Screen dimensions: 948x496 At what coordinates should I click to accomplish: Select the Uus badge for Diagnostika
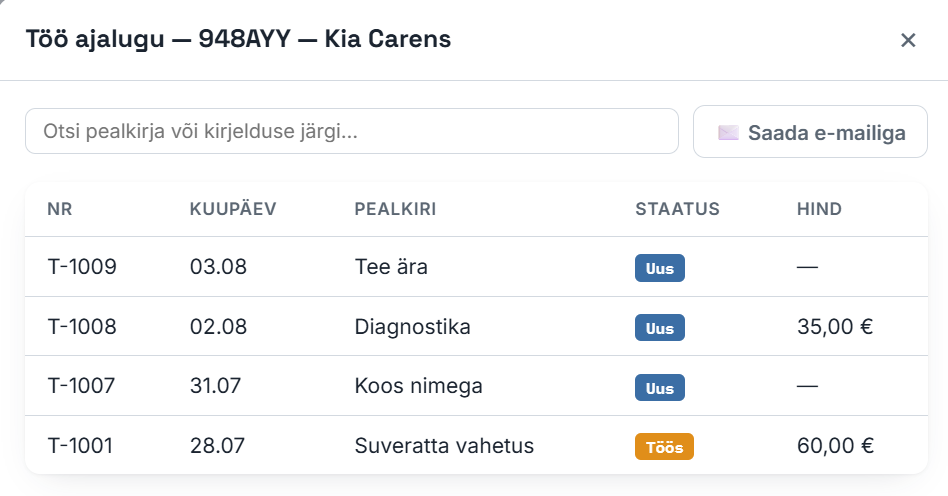660,328
